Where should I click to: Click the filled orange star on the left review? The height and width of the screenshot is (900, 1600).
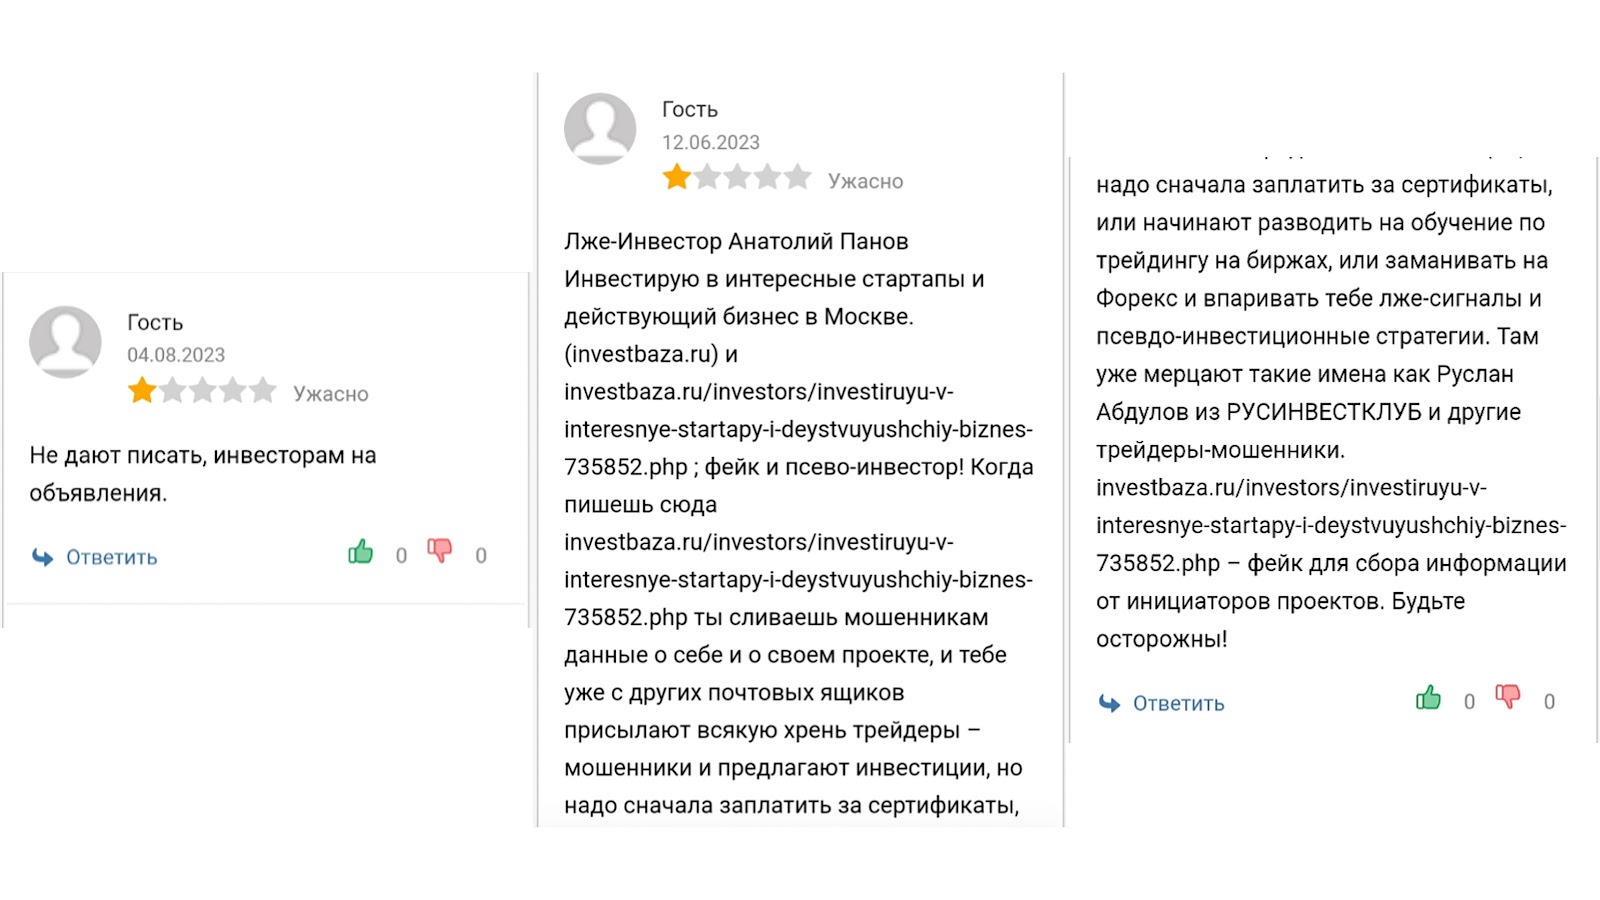click(x=142, y=389)
